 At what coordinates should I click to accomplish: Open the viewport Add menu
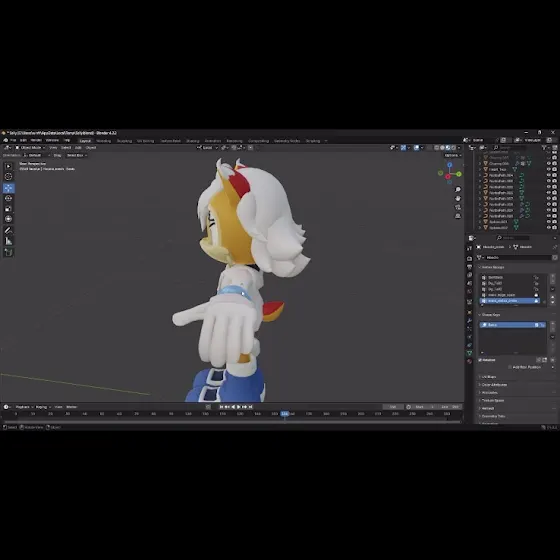[78, 148]
